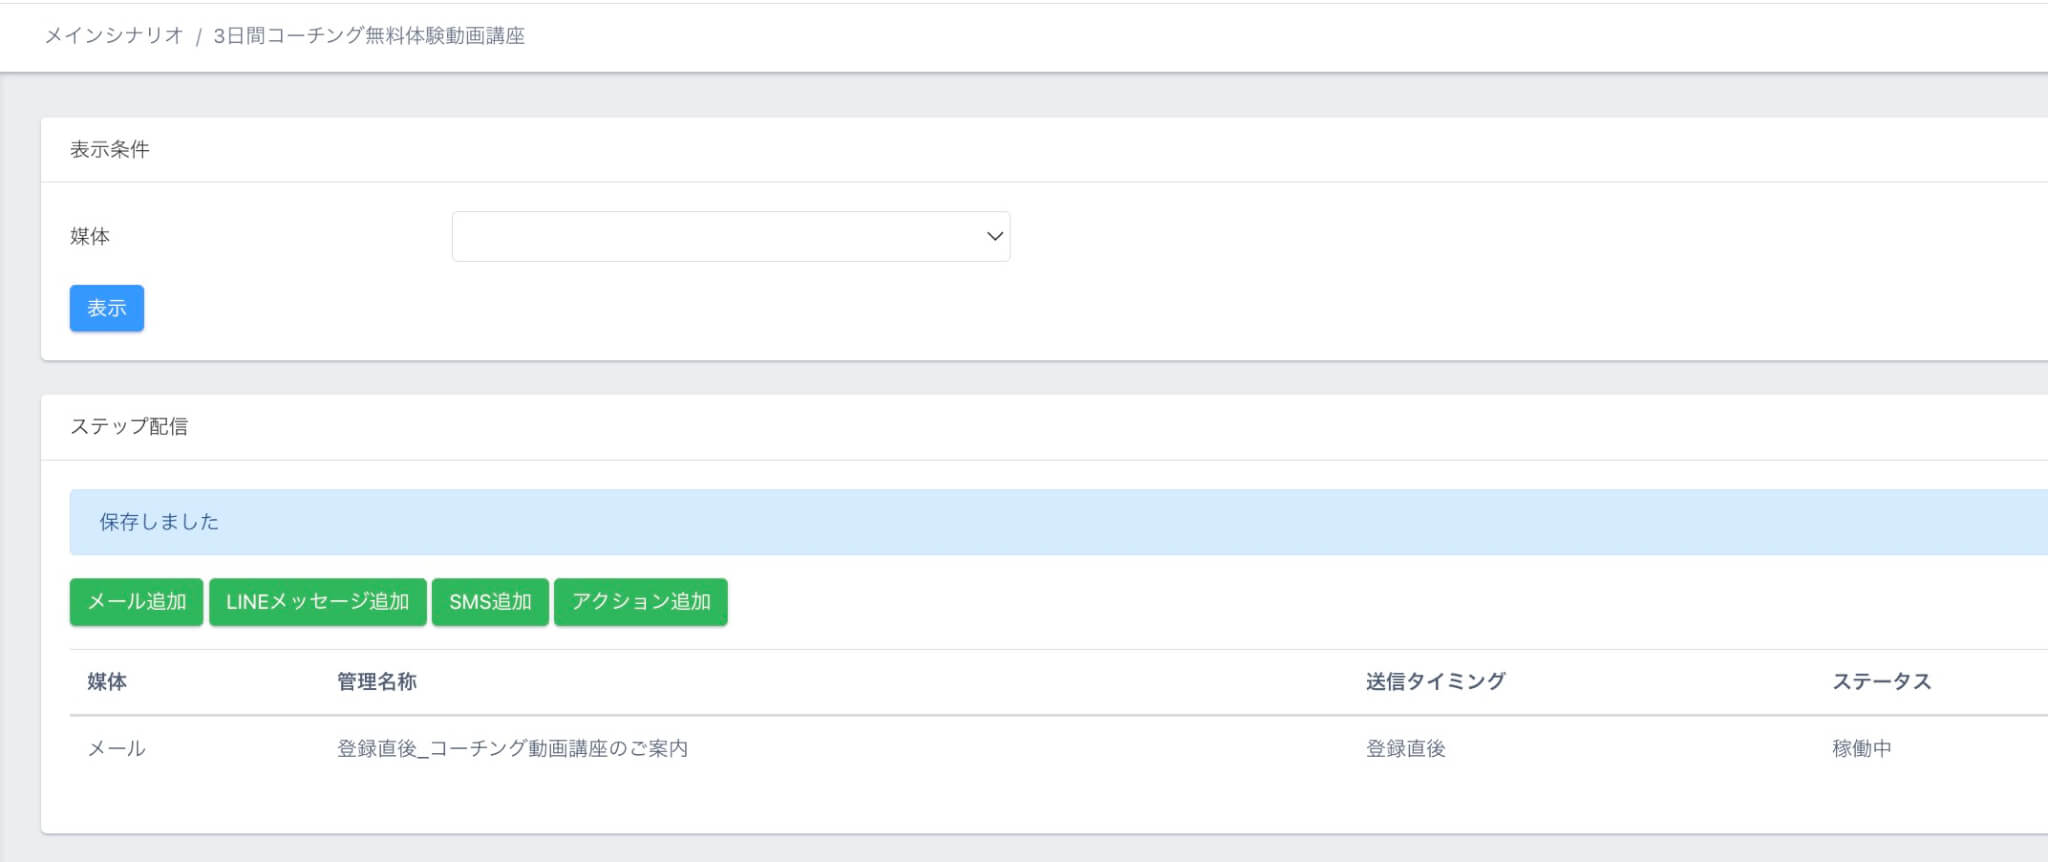This screenshot has height=862, width=2048.
Task: Click the 稼働中 status cell
Action: tap(1862, 749)
